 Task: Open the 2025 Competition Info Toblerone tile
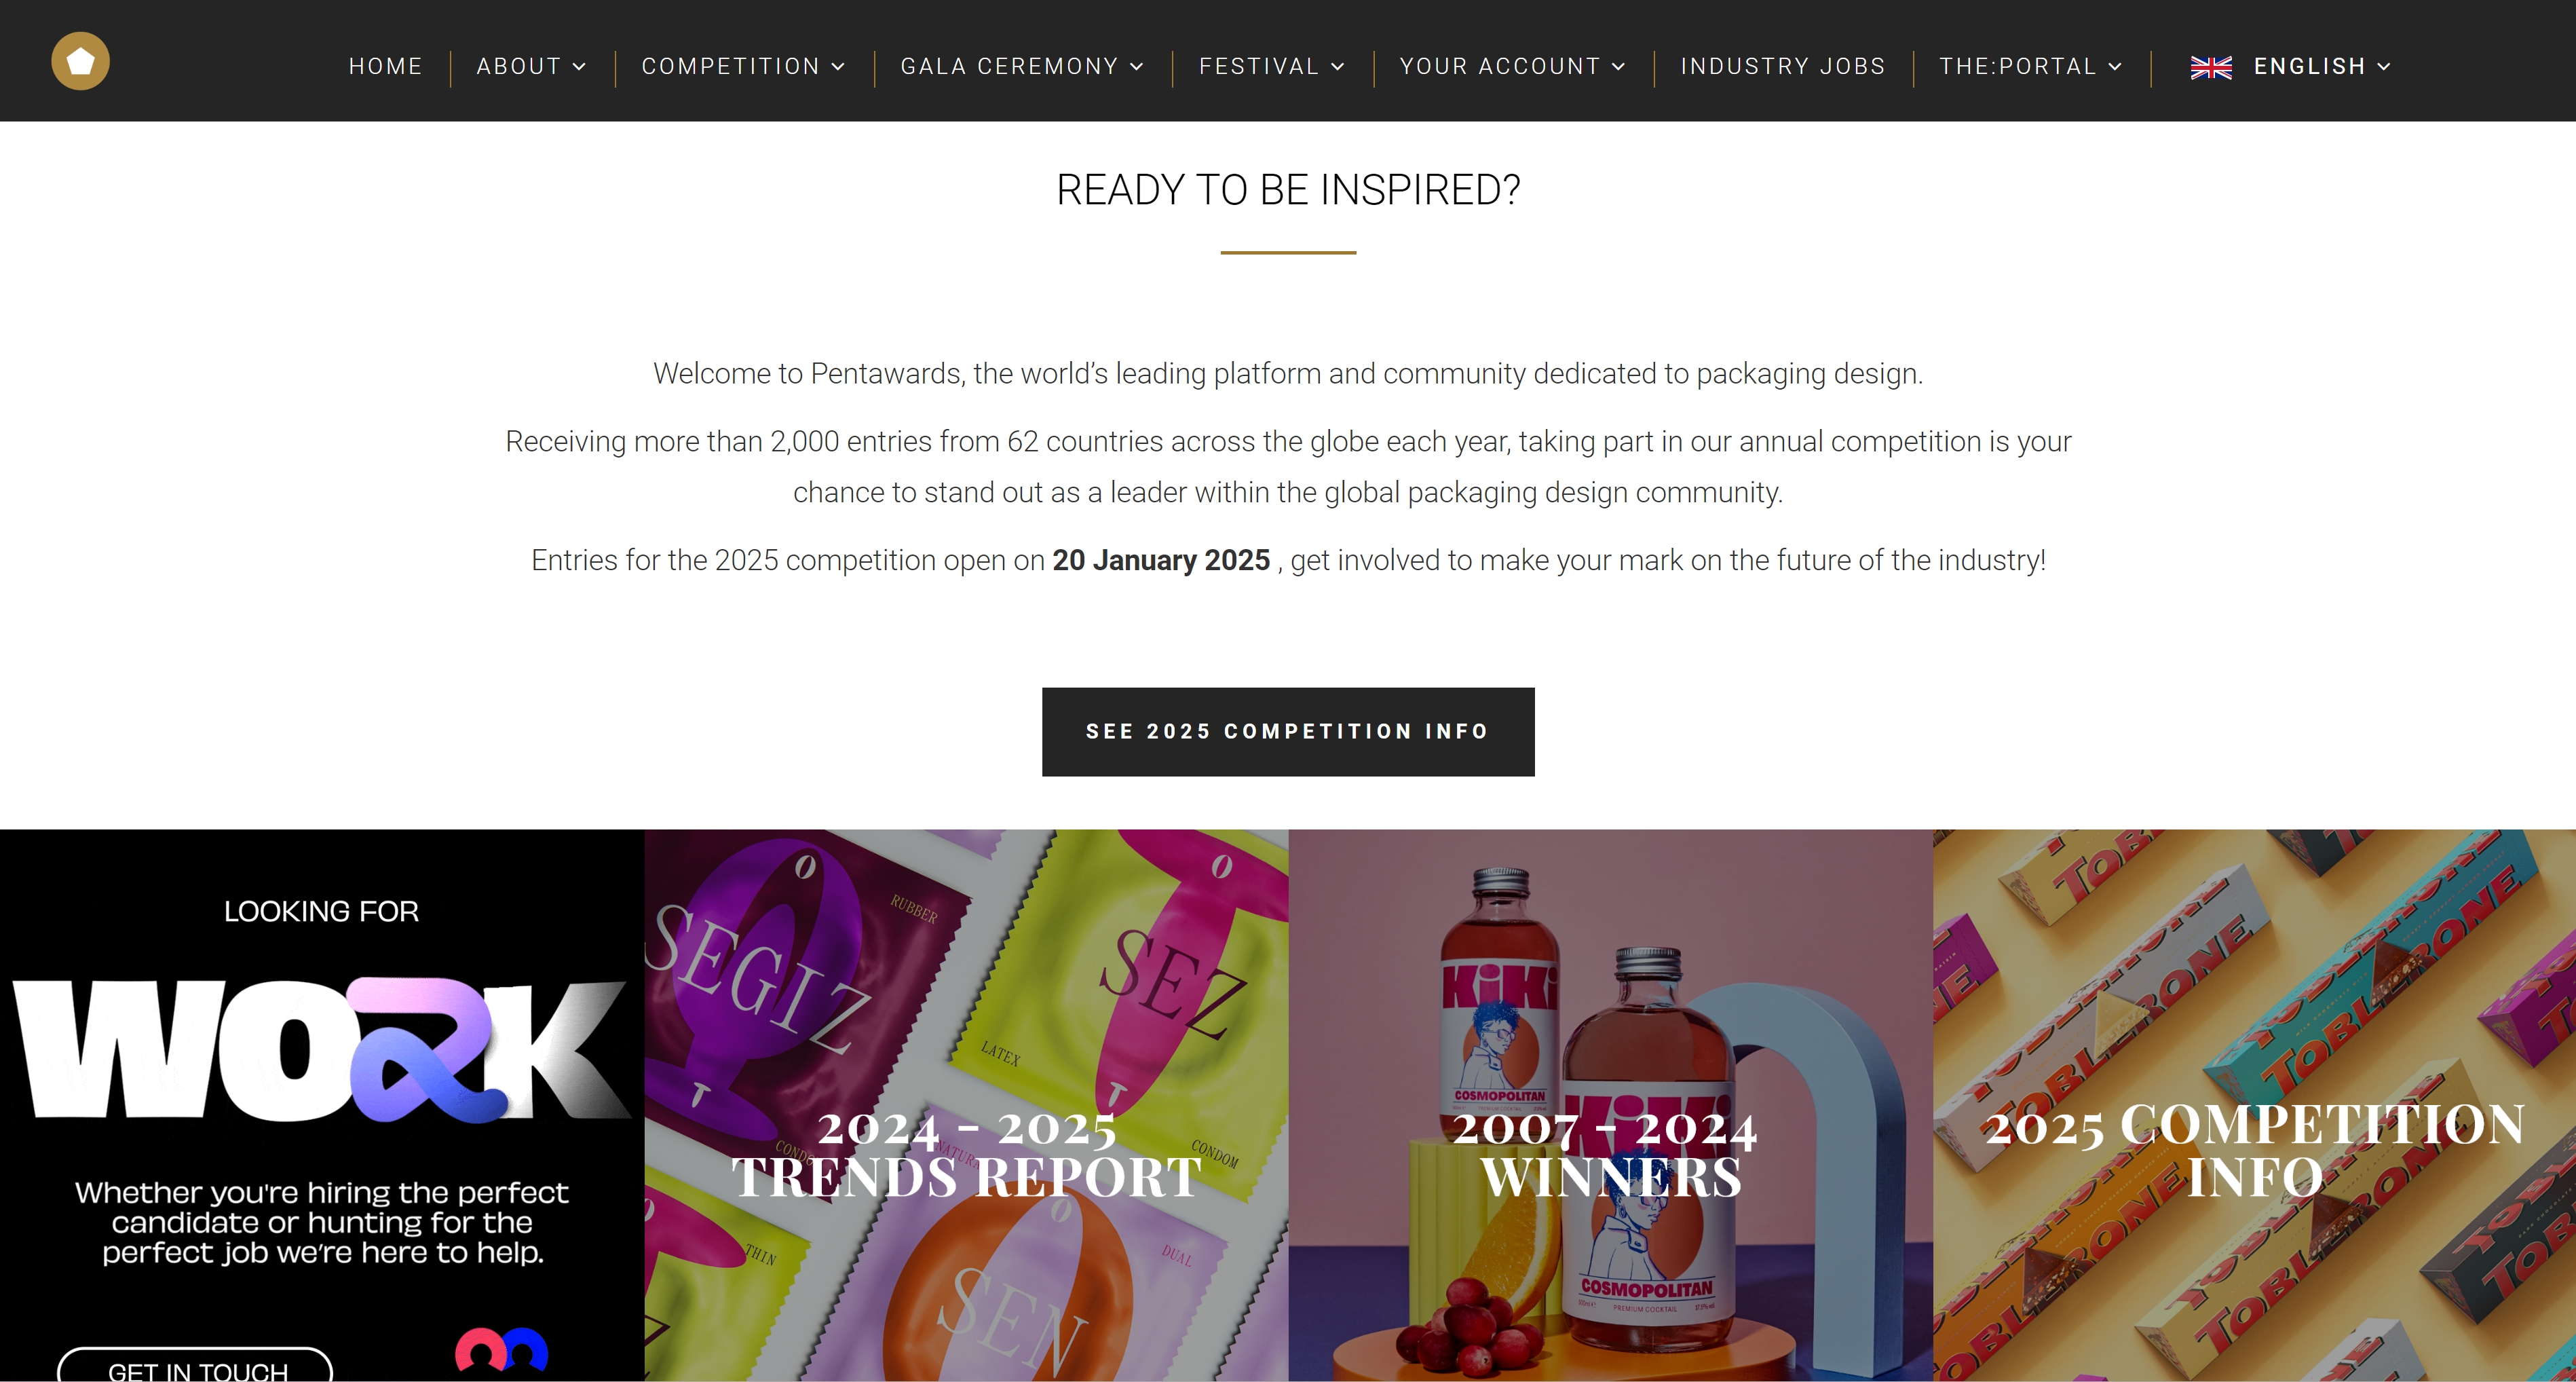(x=2254, y=1105)
